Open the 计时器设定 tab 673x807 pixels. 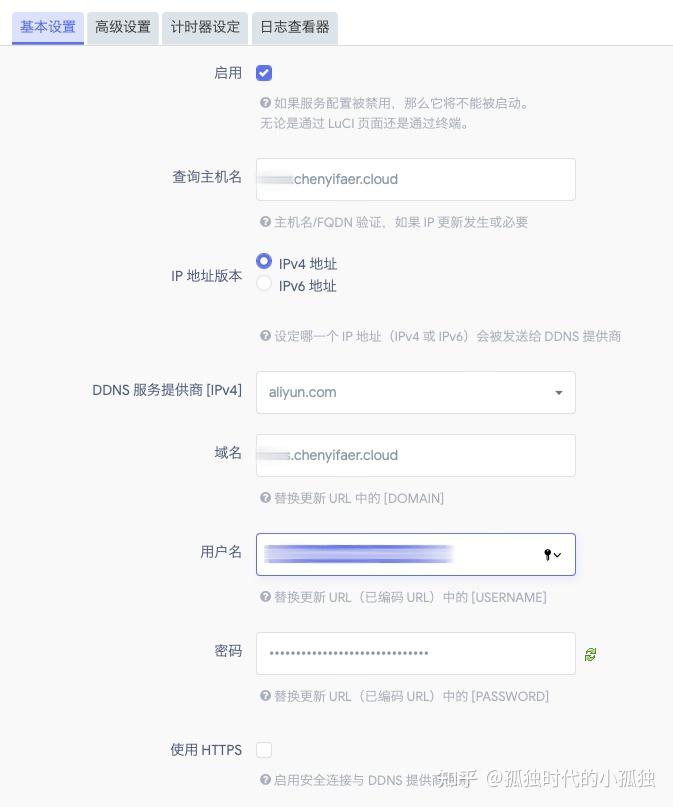(205, 28)
